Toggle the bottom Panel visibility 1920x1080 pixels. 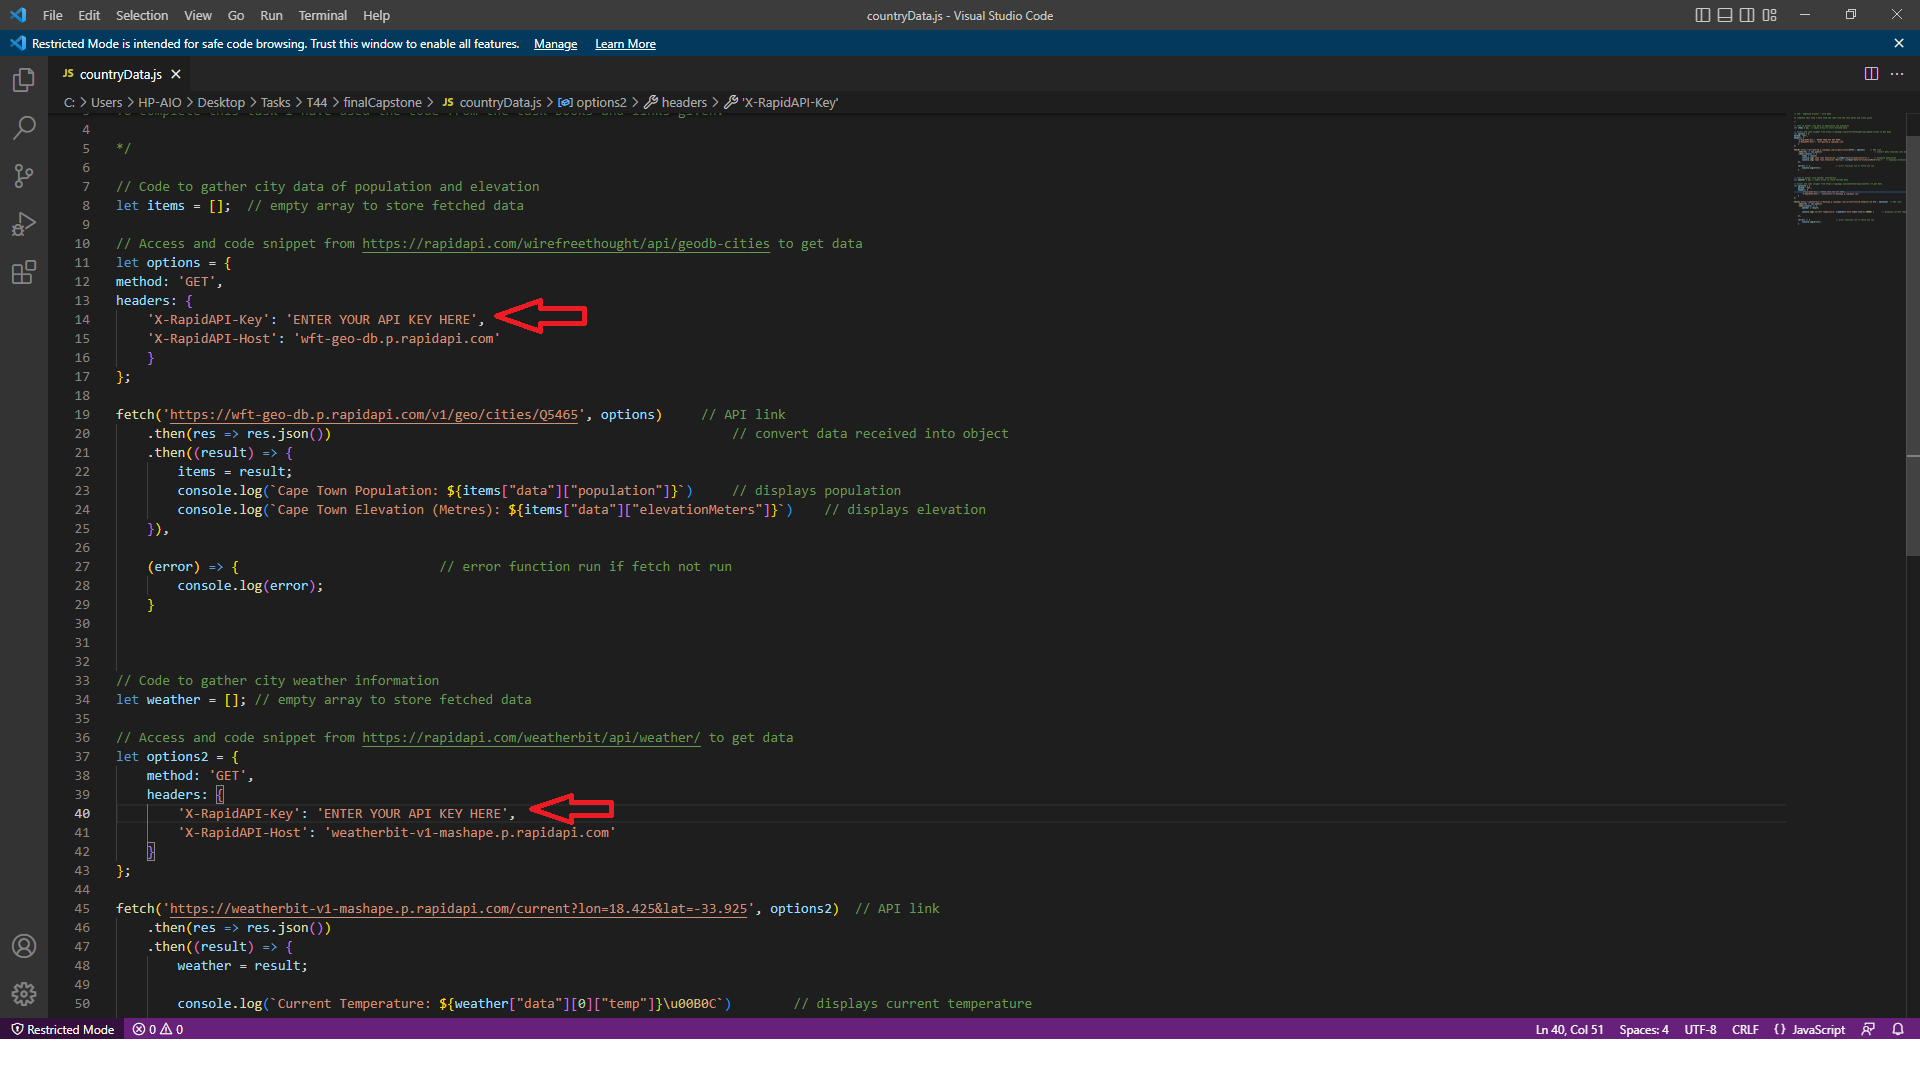pyautogui.click(x=1724, y=15)
